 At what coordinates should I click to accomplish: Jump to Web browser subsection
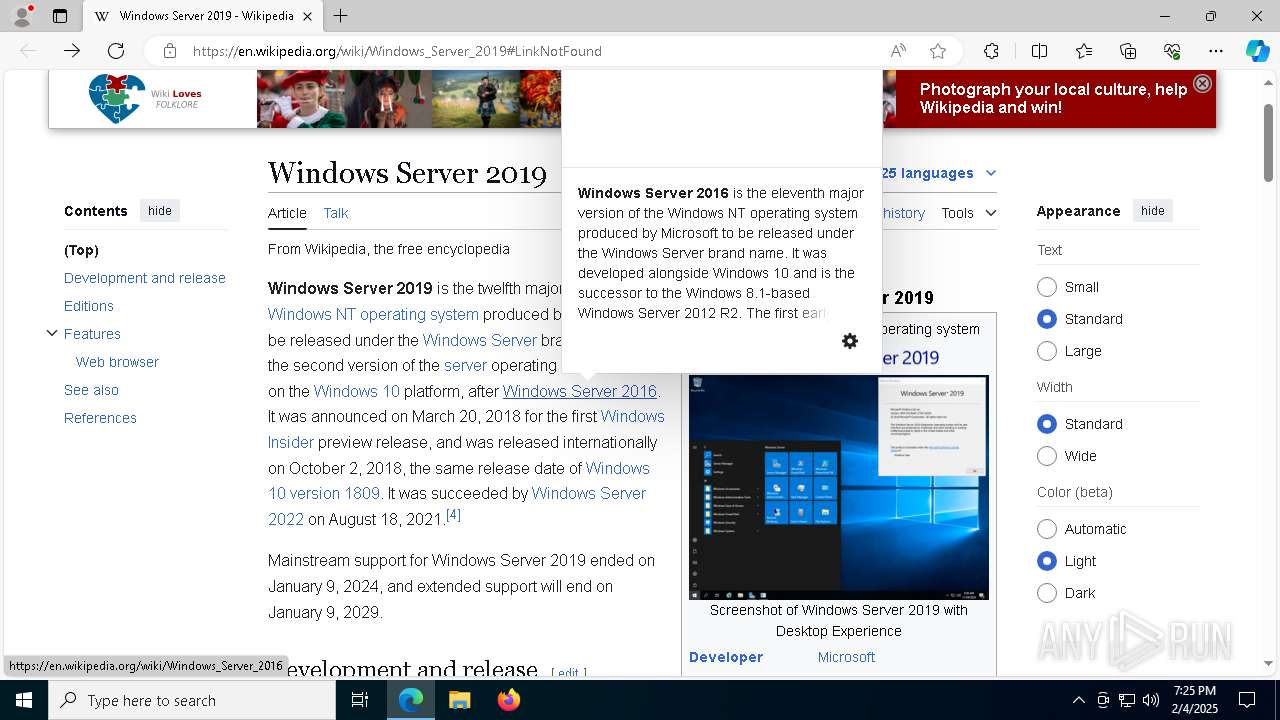117,362
